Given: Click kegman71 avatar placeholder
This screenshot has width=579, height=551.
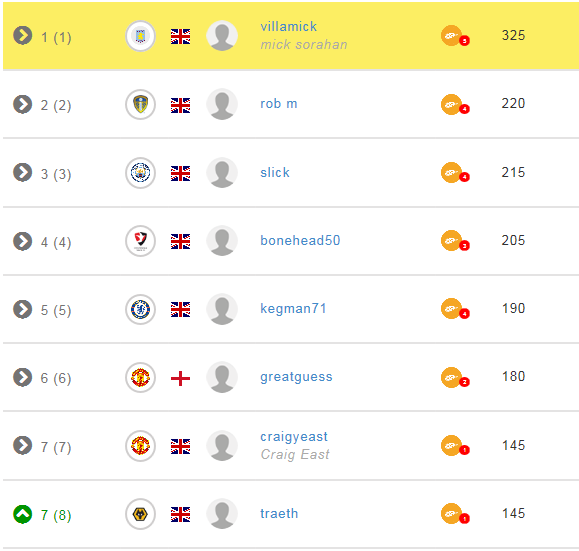Looking at the screenshot, I should (222, 309).
